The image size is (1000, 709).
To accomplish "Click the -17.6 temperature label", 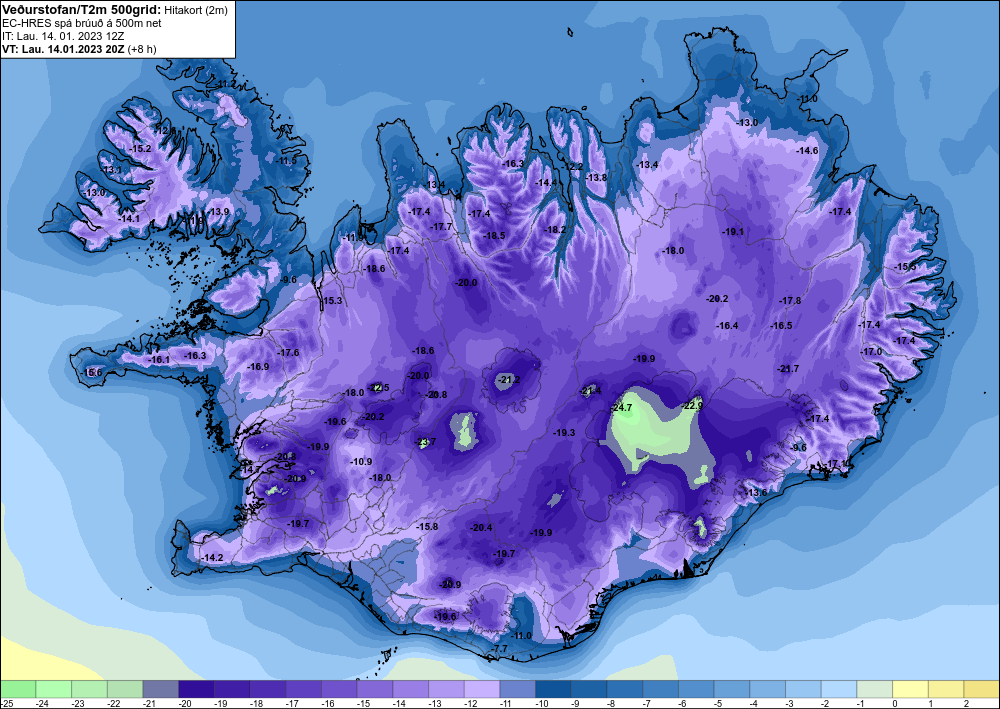I will point(288,353).
